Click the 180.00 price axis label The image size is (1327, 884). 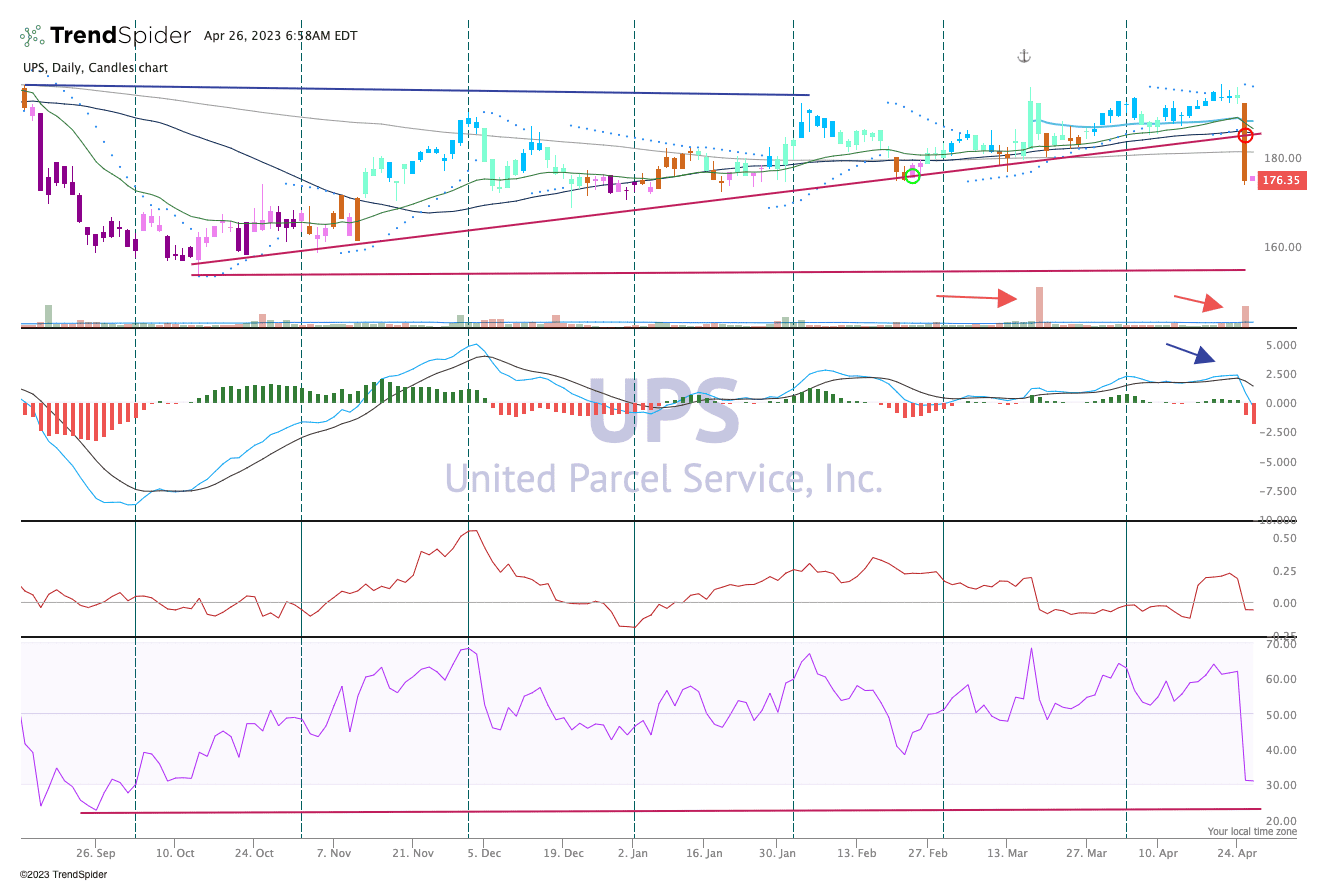point(1281,158)
